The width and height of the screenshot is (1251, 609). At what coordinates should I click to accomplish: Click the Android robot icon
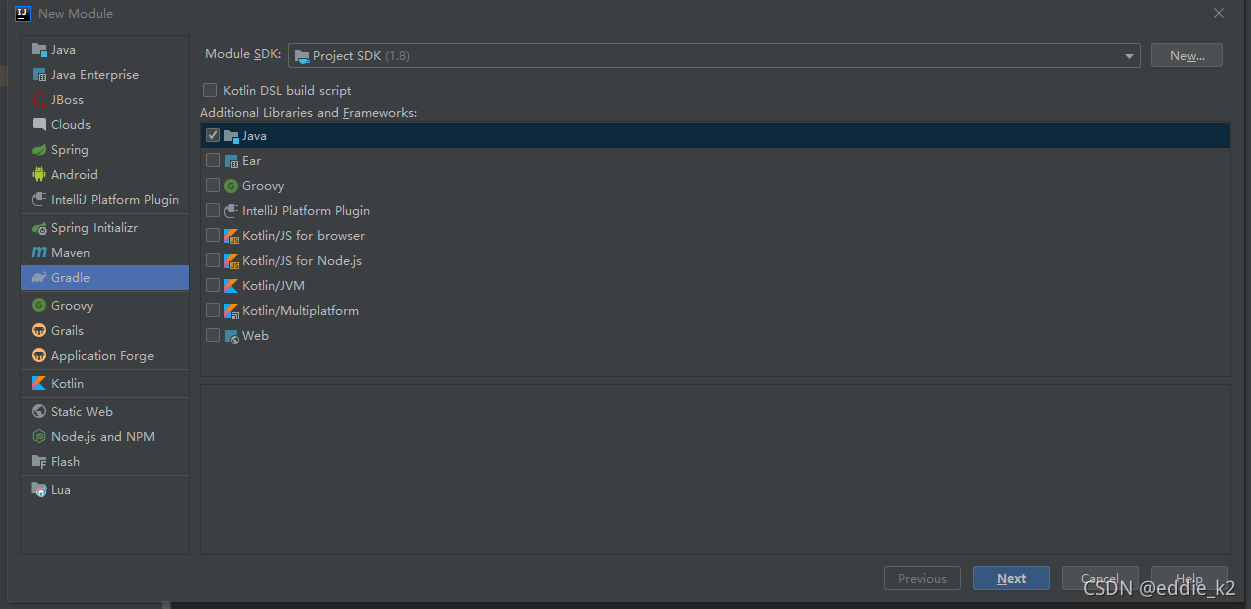(39, 175)
